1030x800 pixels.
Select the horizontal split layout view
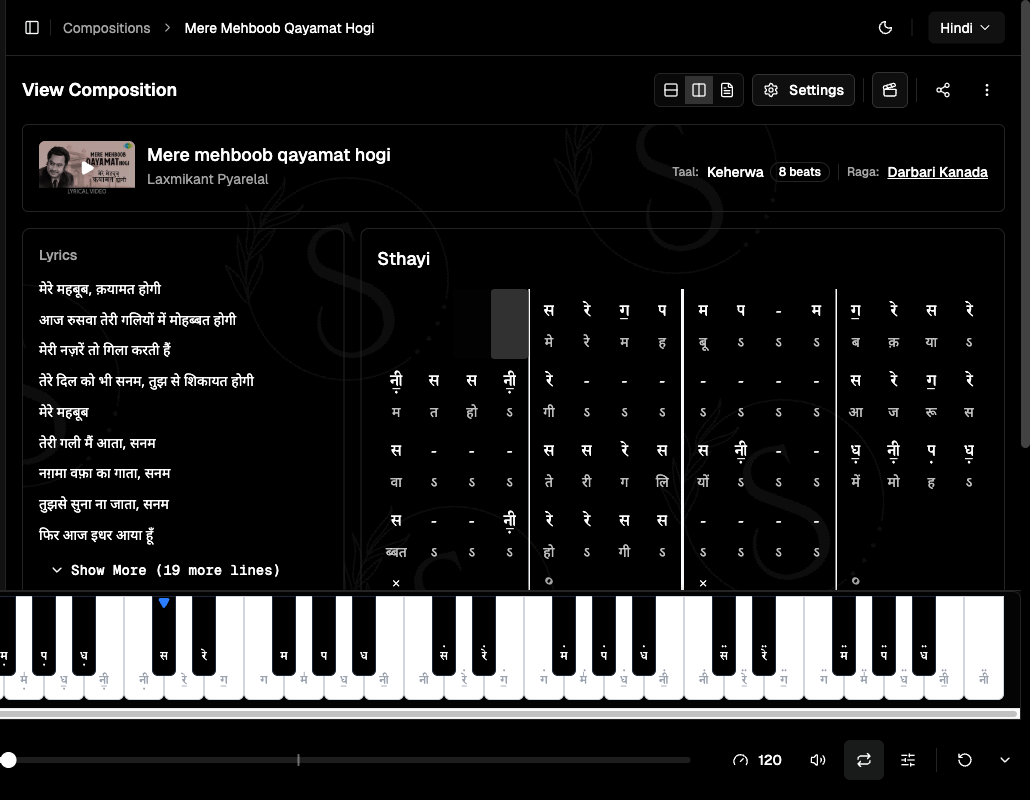coord(671,90)
